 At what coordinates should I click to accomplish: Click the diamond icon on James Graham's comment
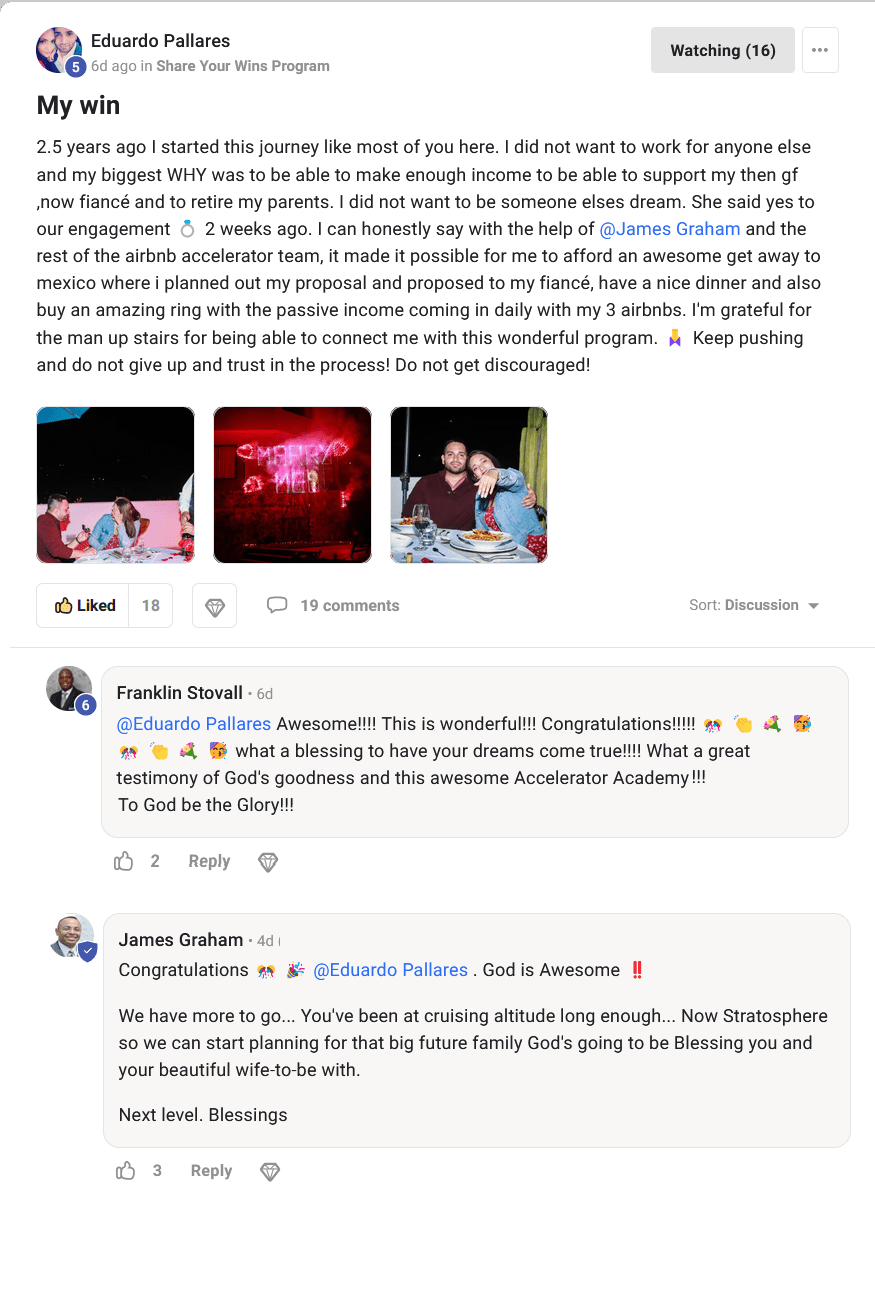pos(270,1171)
